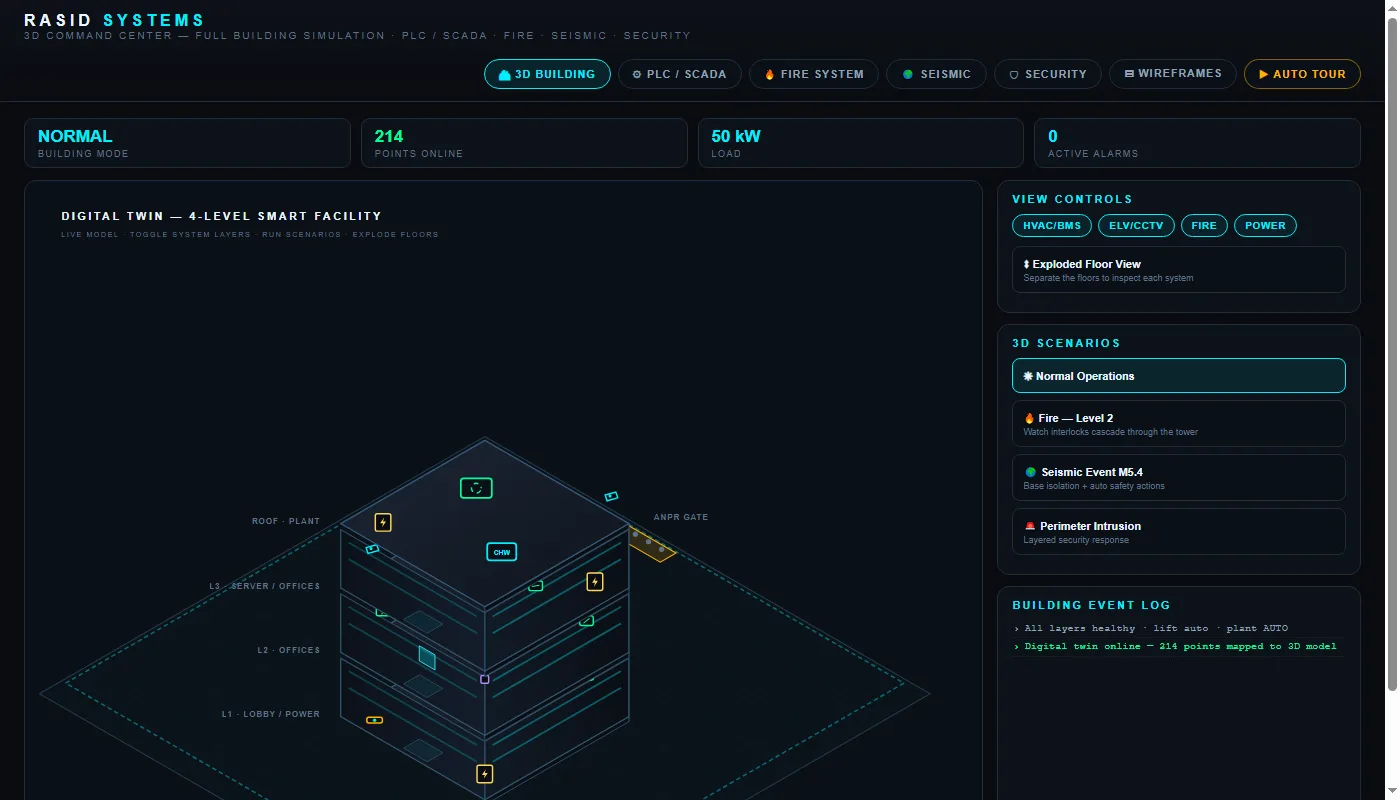Viewport: 1400px width, 800px height.
Task: Run the Normal Operations scenario
Action: 1179,376
